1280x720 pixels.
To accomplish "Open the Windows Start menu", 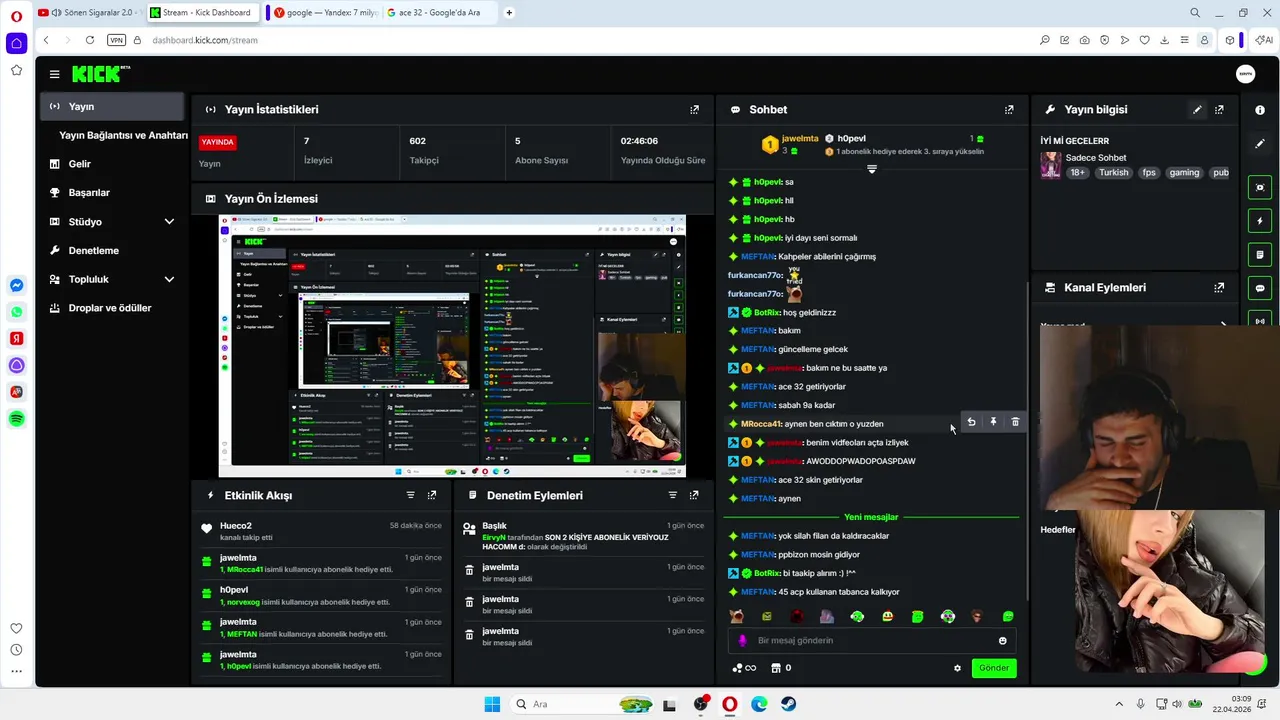I will (x=492, y=704).
